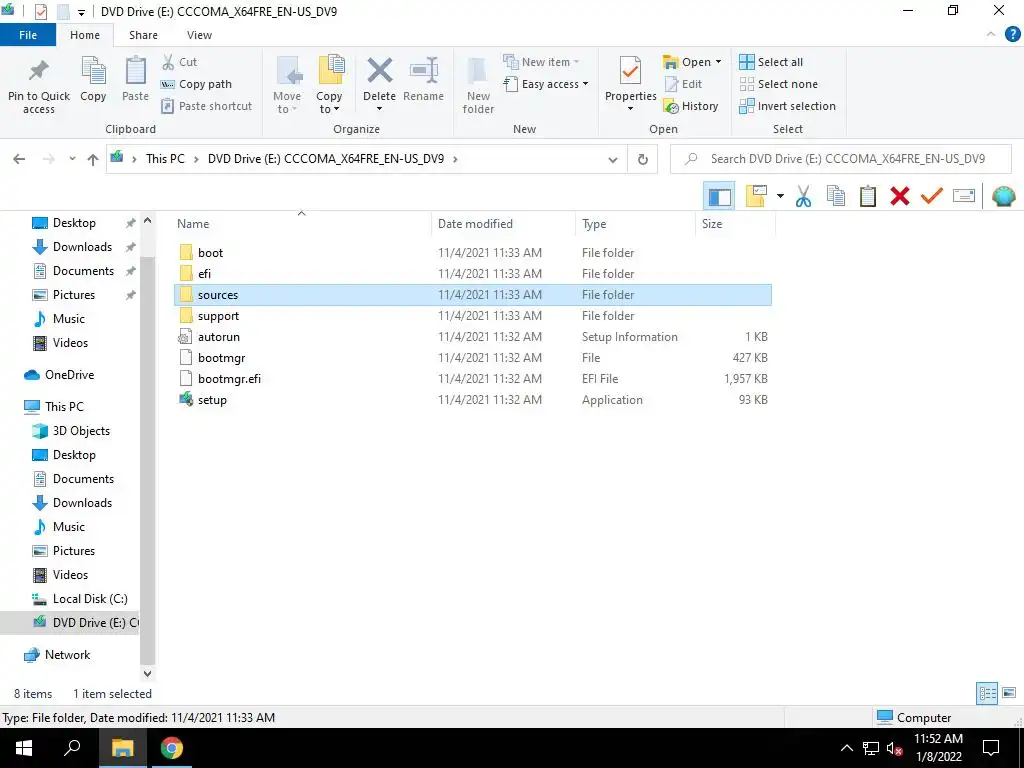Open the Windows Start menu
The width and height of the screenshot is (1024, 768).
point(24,748)
